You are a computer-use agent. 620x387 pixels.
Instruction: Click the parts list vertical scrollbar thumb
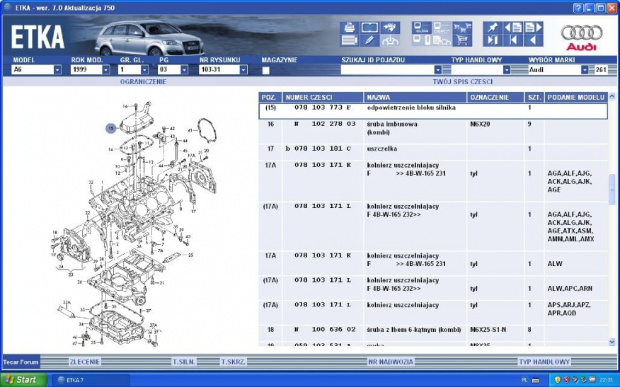pos(612,189)
